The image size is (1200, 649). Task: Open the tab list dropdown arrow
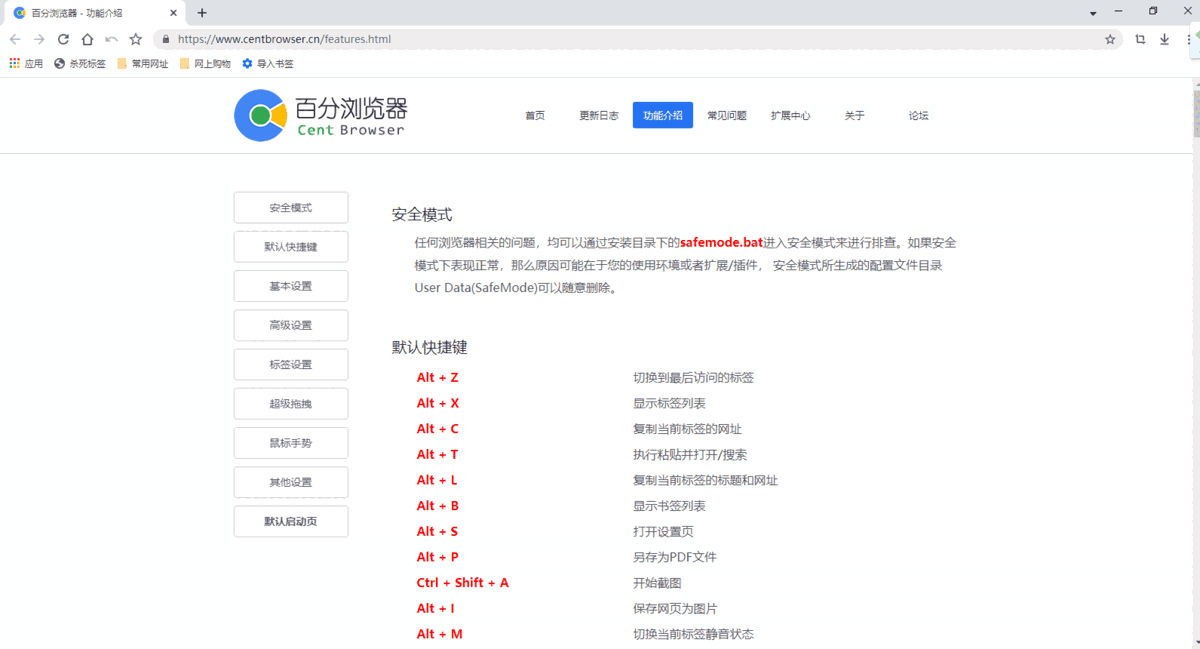[x=1093, y=12]
